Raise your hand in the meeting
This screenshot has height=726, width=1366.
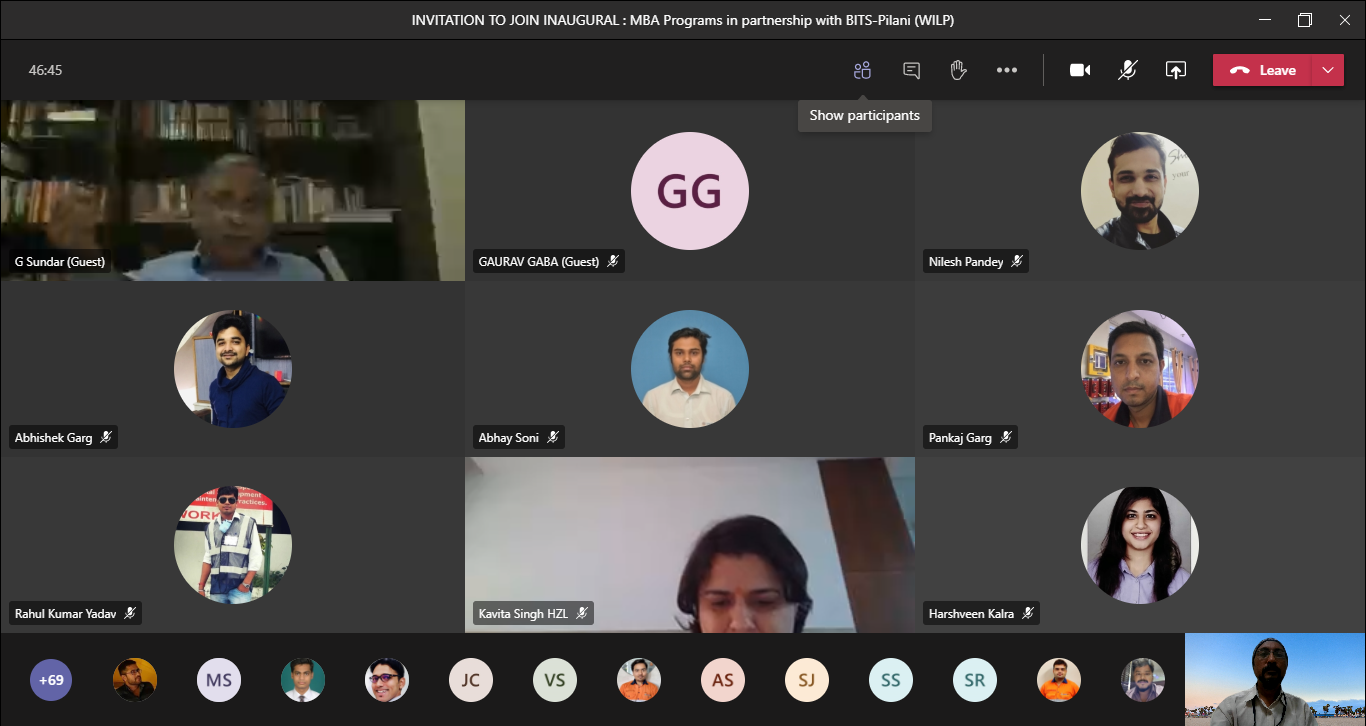click(958, 70)
